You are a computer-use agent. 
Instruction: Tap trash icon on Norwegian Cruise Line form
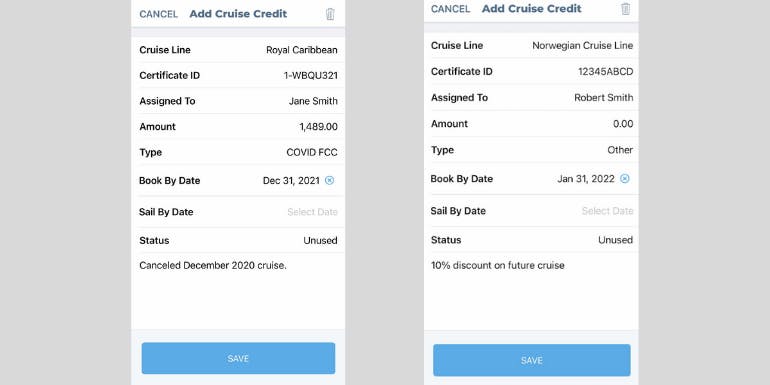click(x=625, y=9)
